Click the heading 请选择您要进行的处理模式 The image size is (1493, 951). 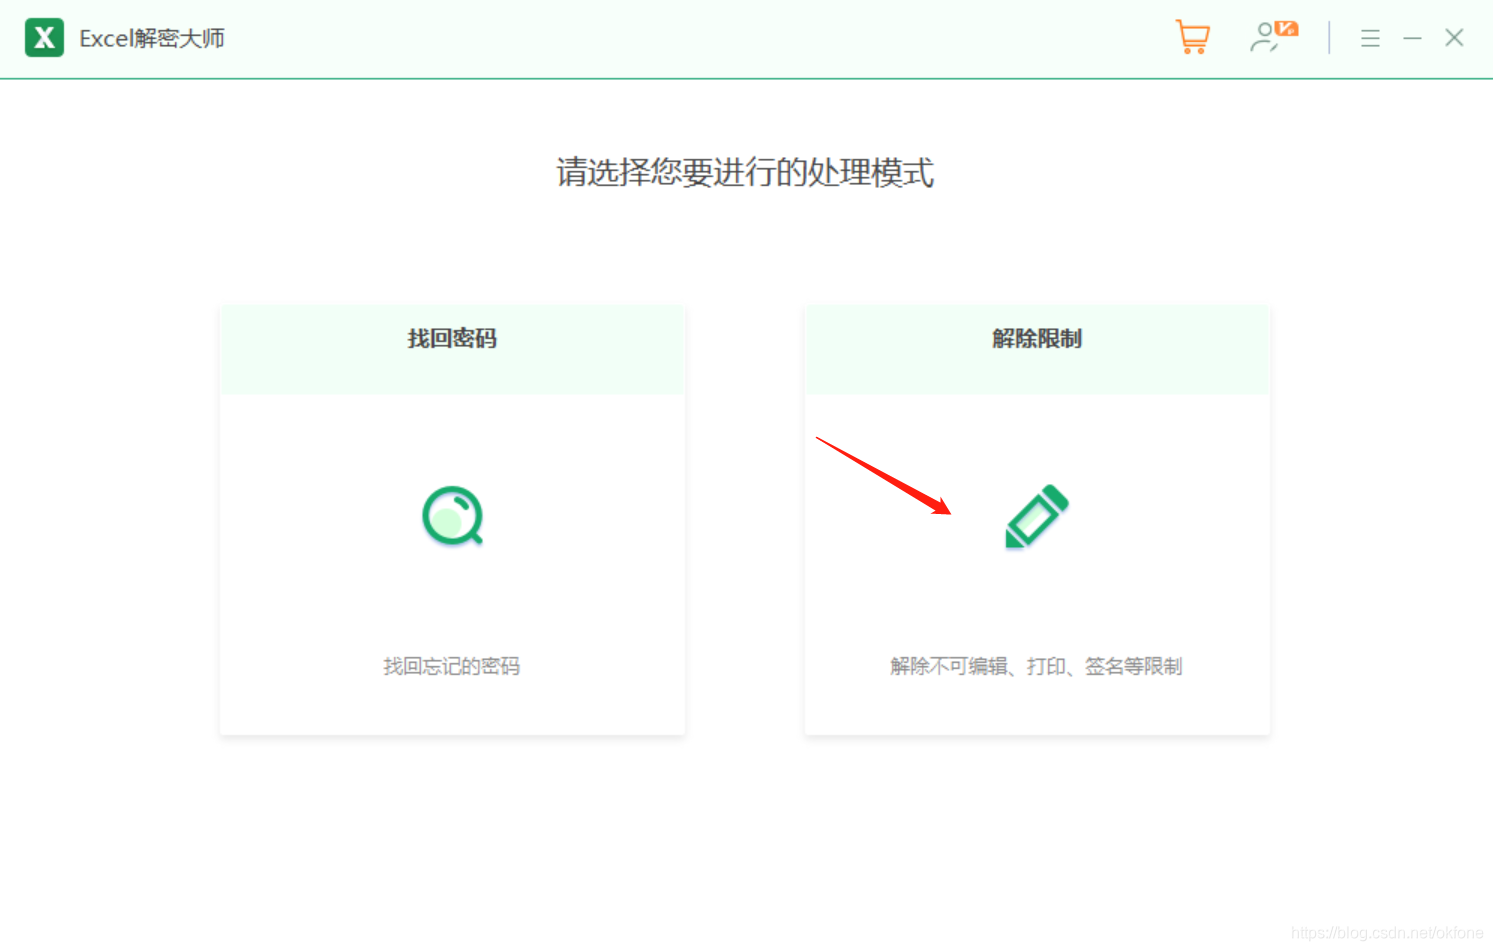(745, 172)
